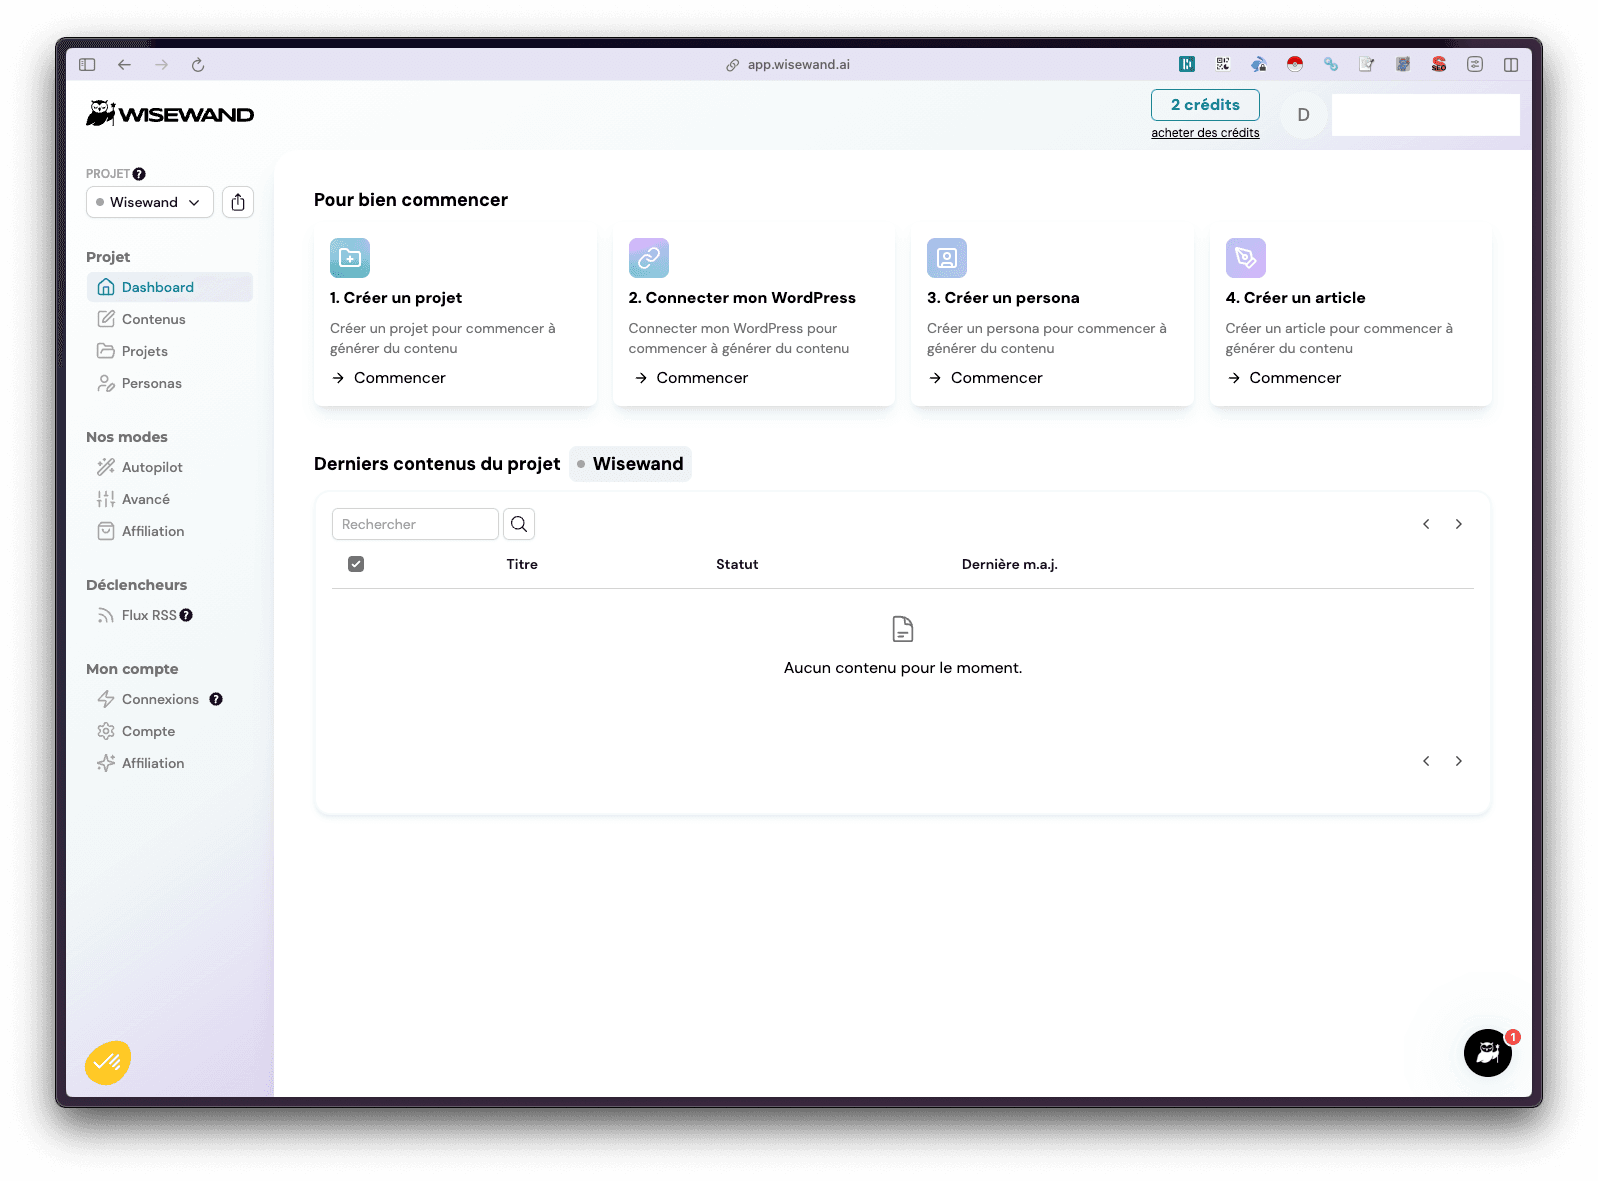Viewport: 1598px width, 1181px height.
Task: Click the Connecter WordPress link icon
Action: [x=649, y=258]
